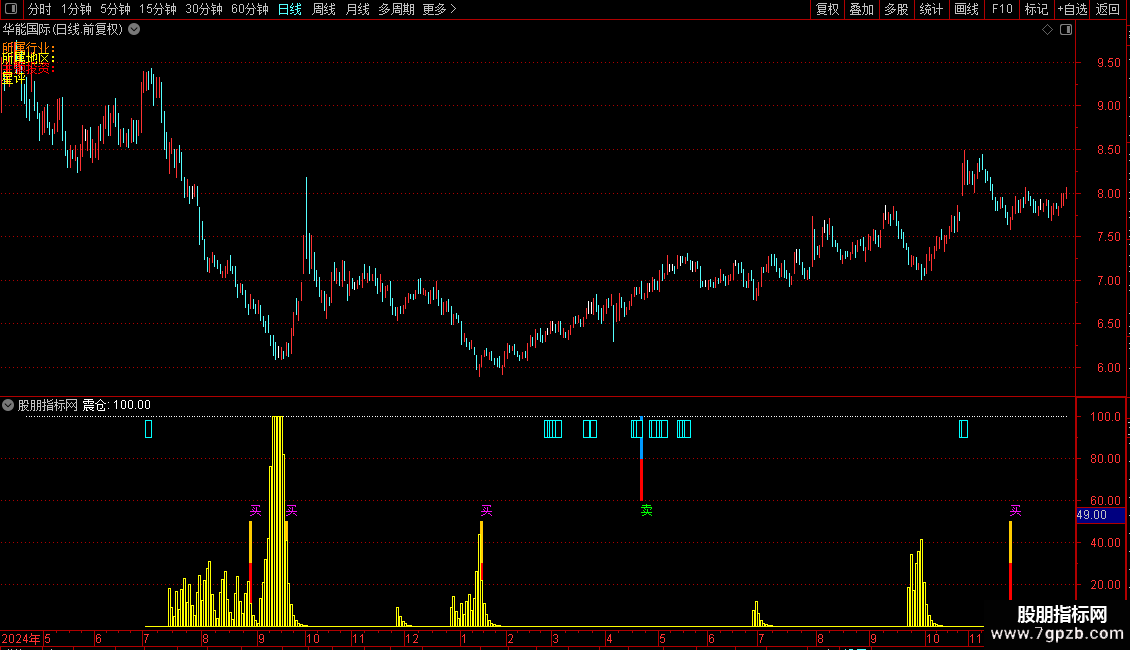The height and width of the screenshot is (650, 1130).
Task: Click the 2024年 date label on time axis
Action: [21, 638]
